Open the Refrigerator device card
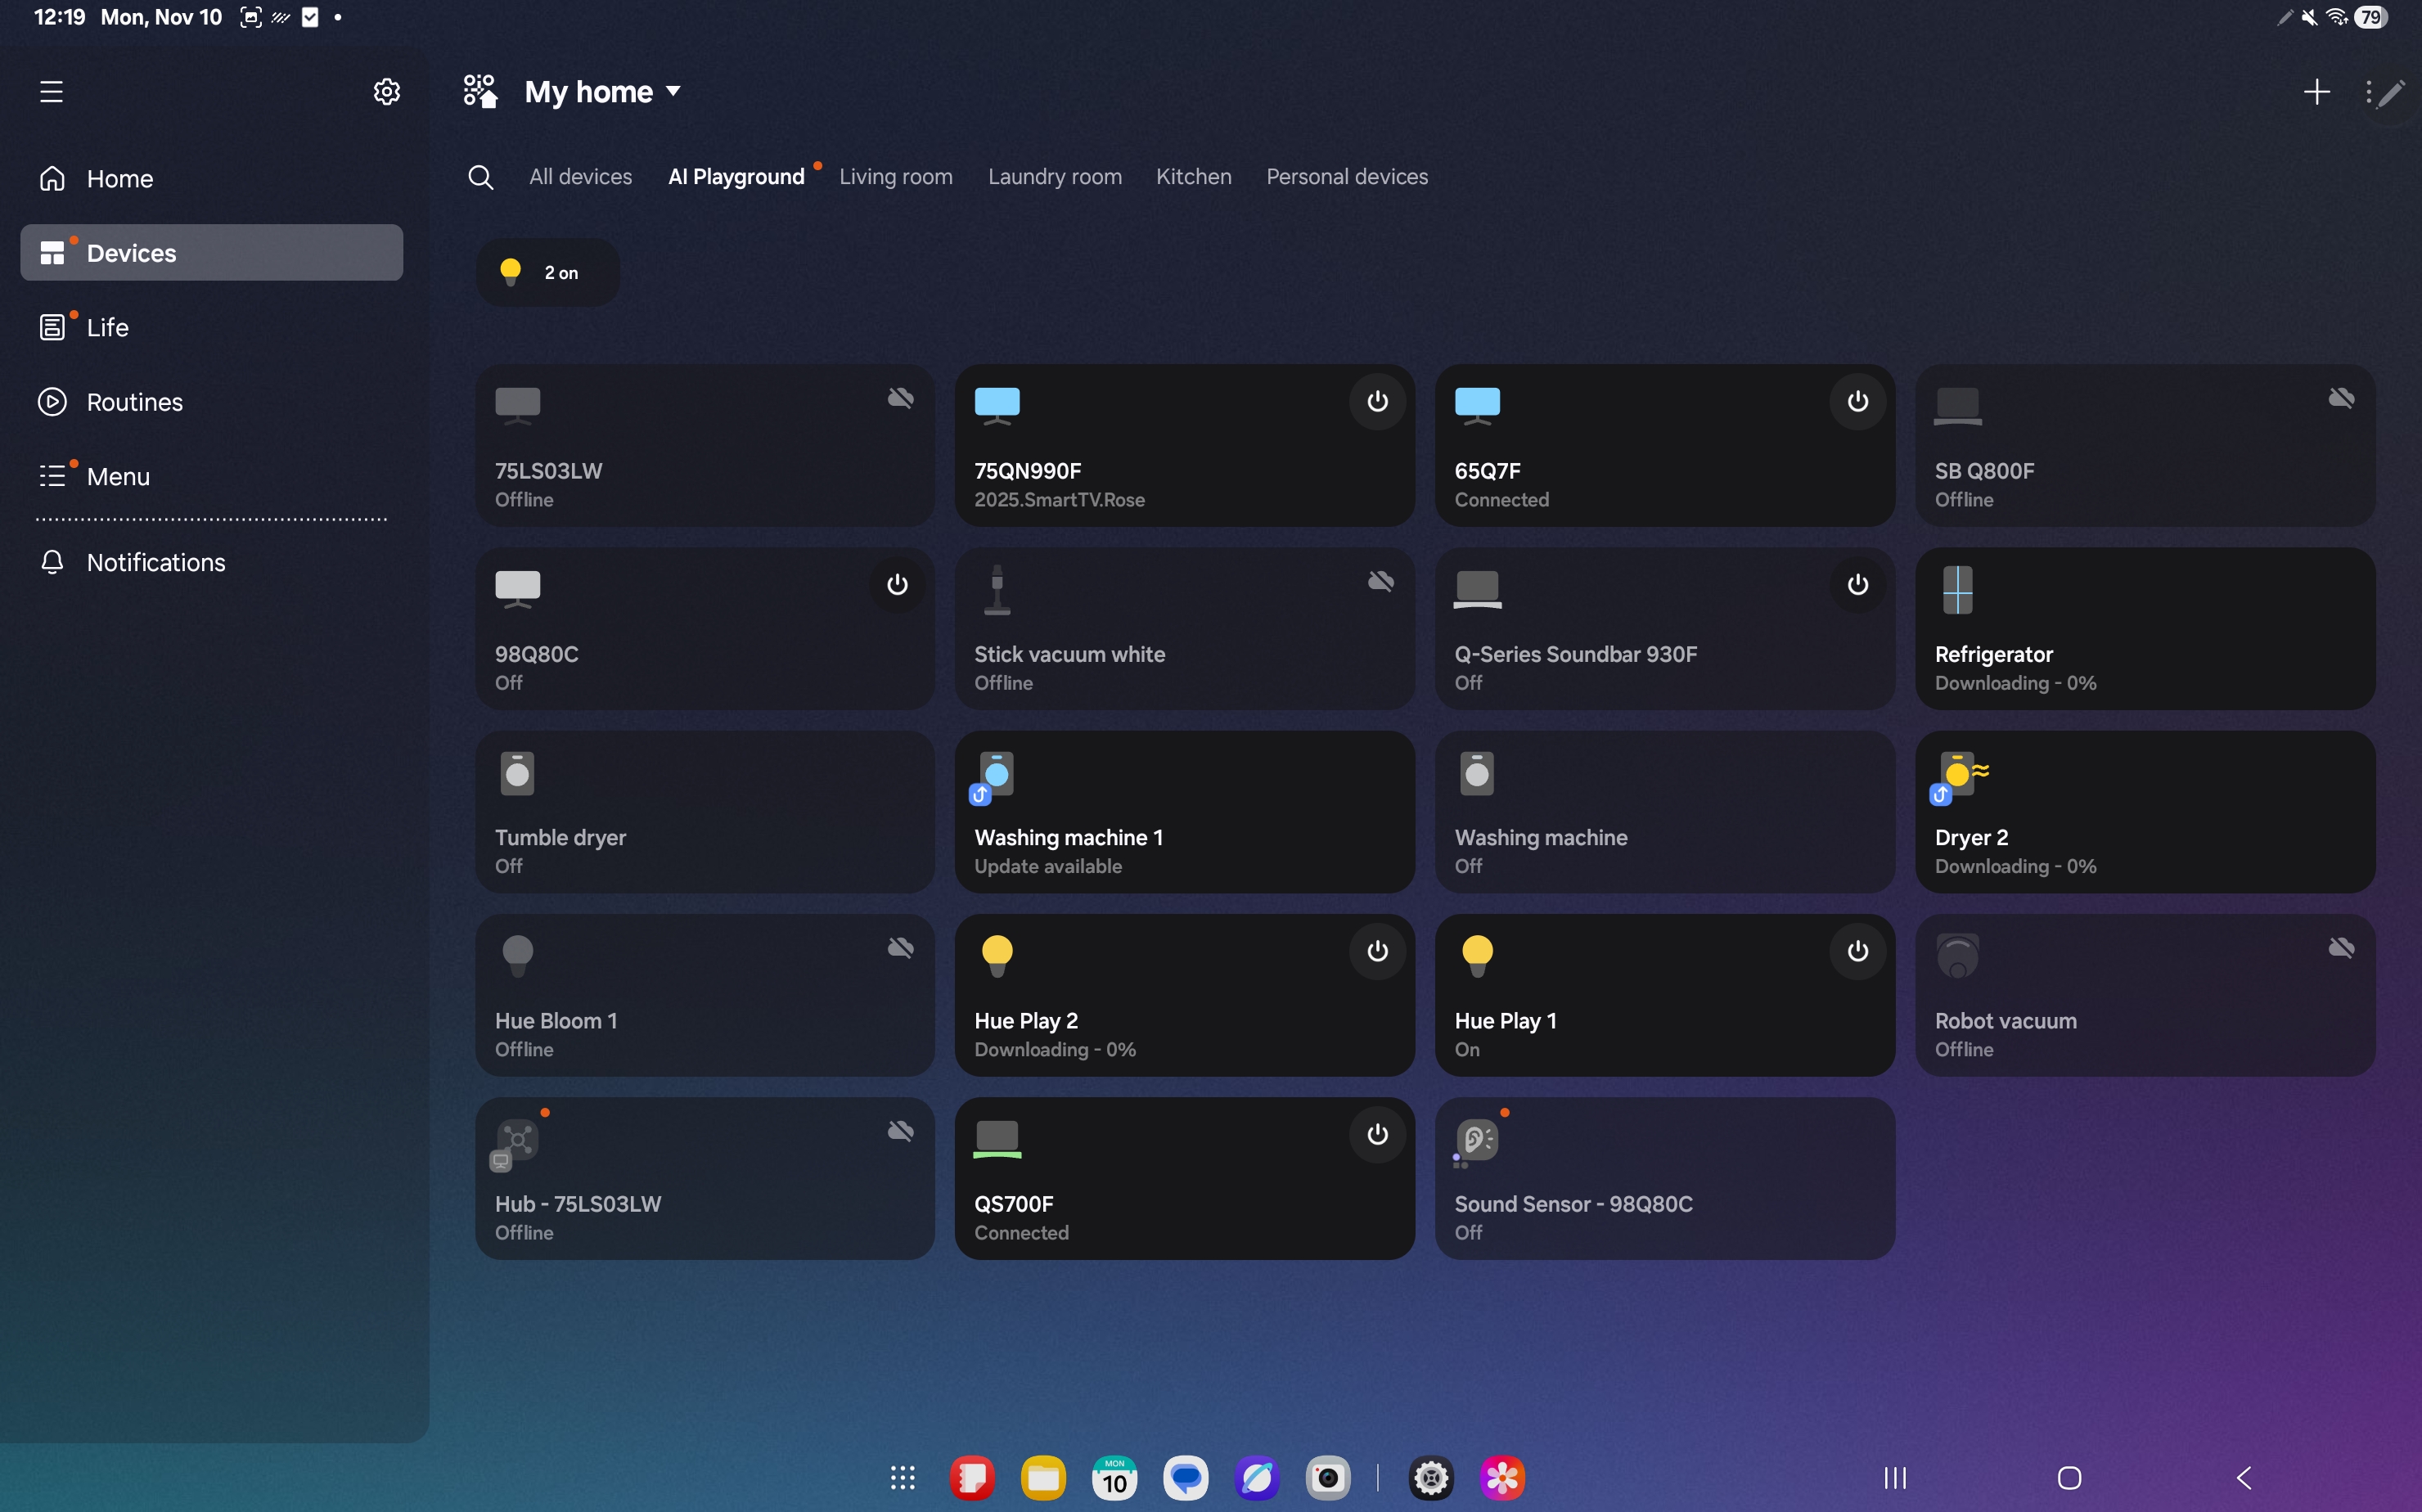 [x=2144, y=628]
